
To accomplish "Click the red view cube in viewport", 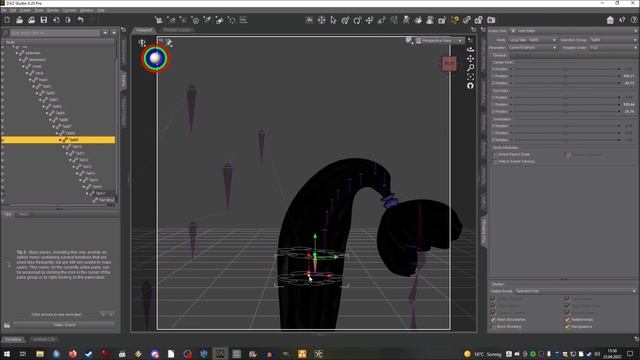I will click(449, 64).
